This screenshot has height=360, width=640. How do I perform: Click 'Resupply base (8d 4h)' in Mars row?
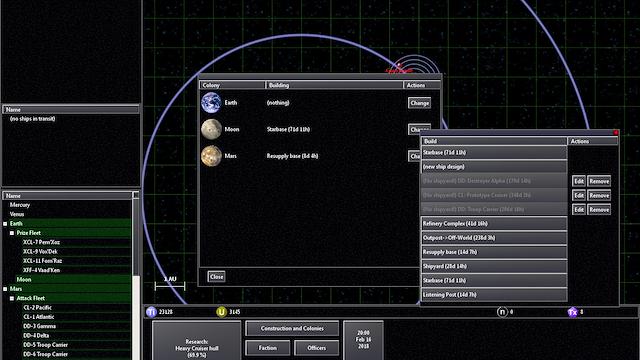coord(292,156)
